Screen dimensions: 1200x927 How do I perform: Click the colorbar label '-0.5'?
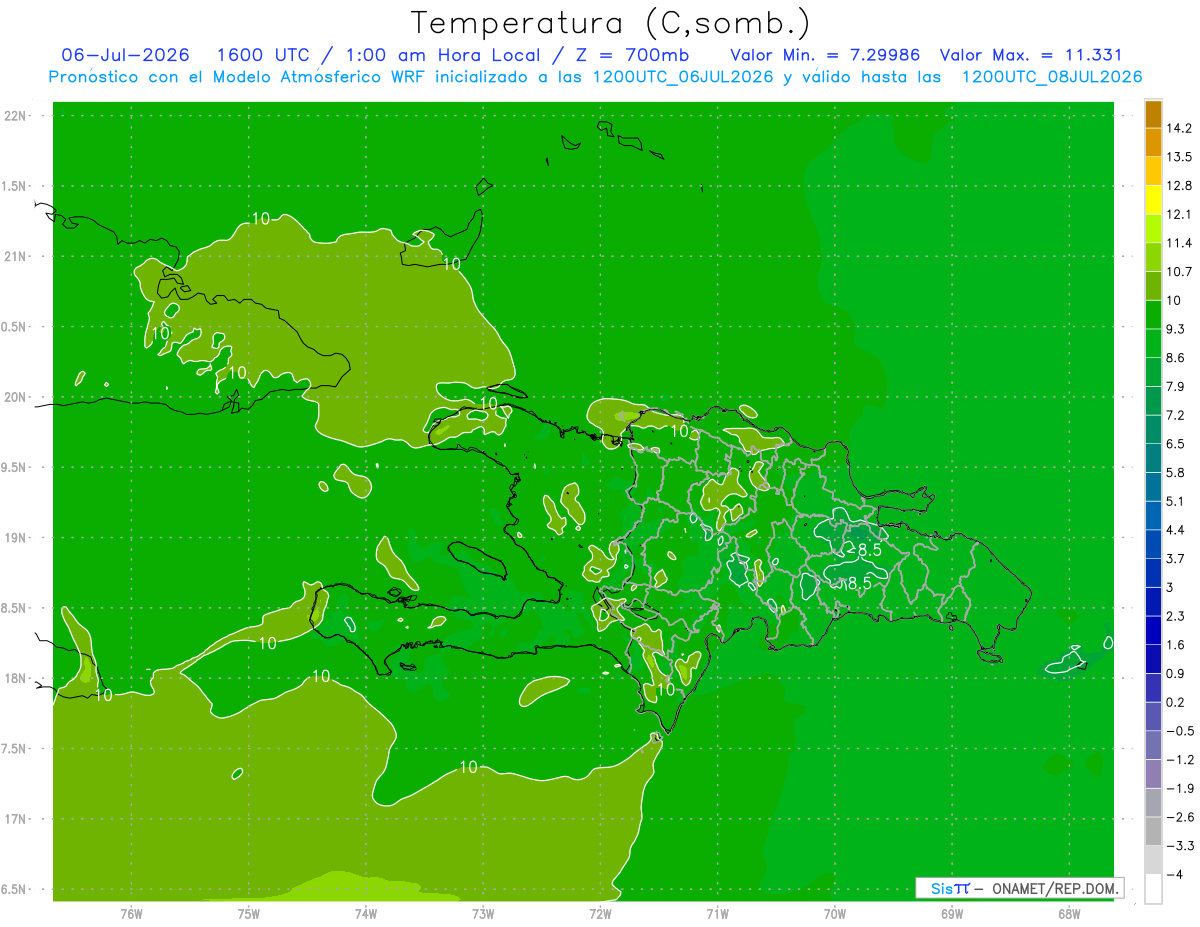(x=1180, y=731)
